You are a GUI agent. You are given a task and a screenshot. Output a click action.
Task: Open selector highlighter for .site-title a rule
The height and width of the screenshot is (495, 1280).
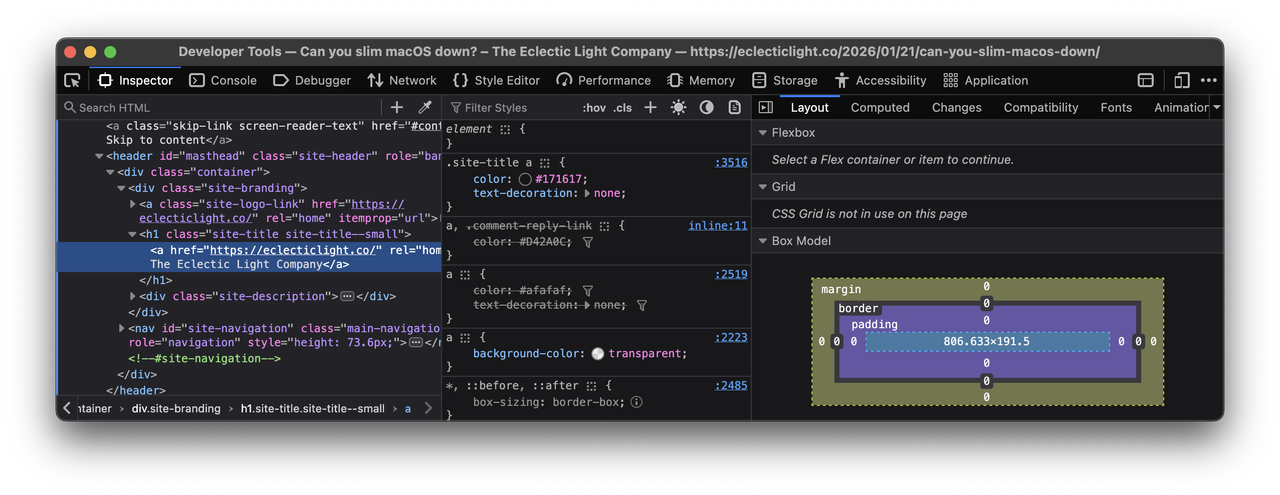pos(545,162)
